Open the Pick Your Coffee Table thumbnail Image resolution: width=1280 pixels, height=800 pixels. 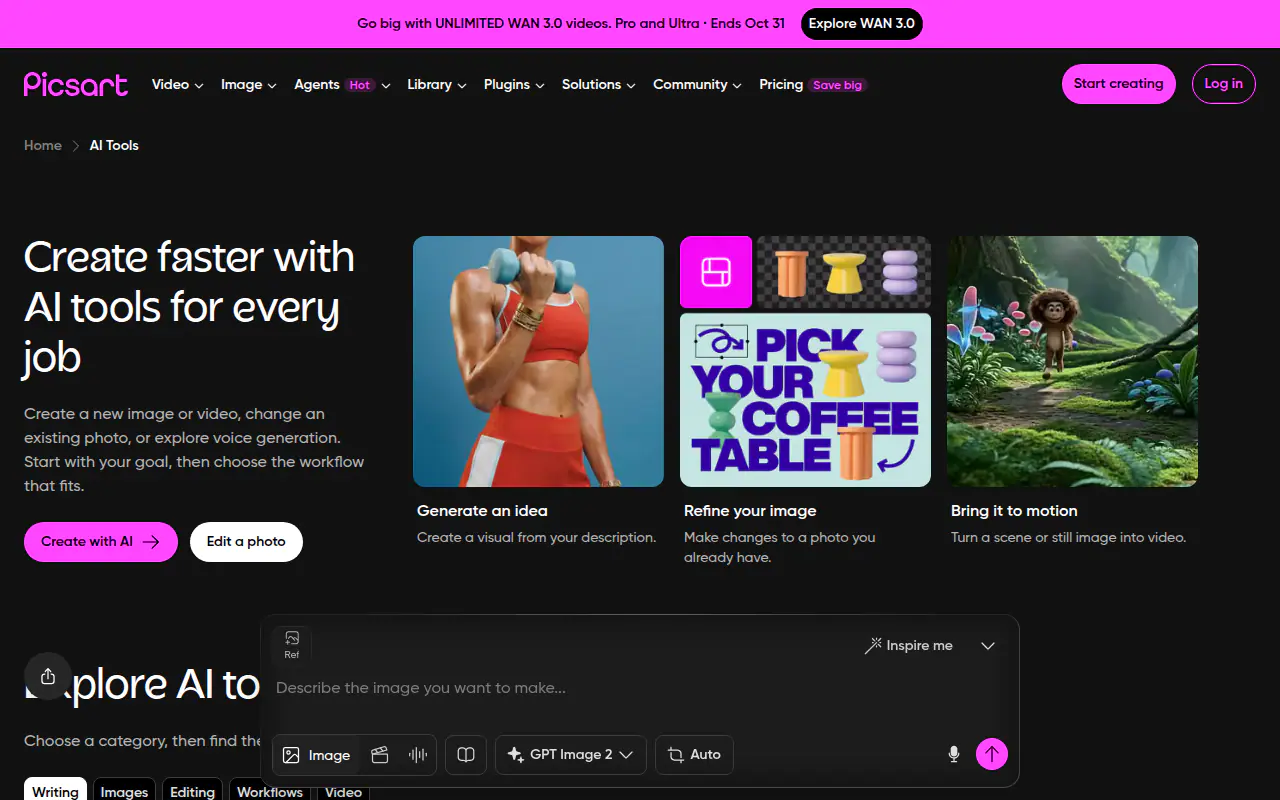click(x=805, y=400)
